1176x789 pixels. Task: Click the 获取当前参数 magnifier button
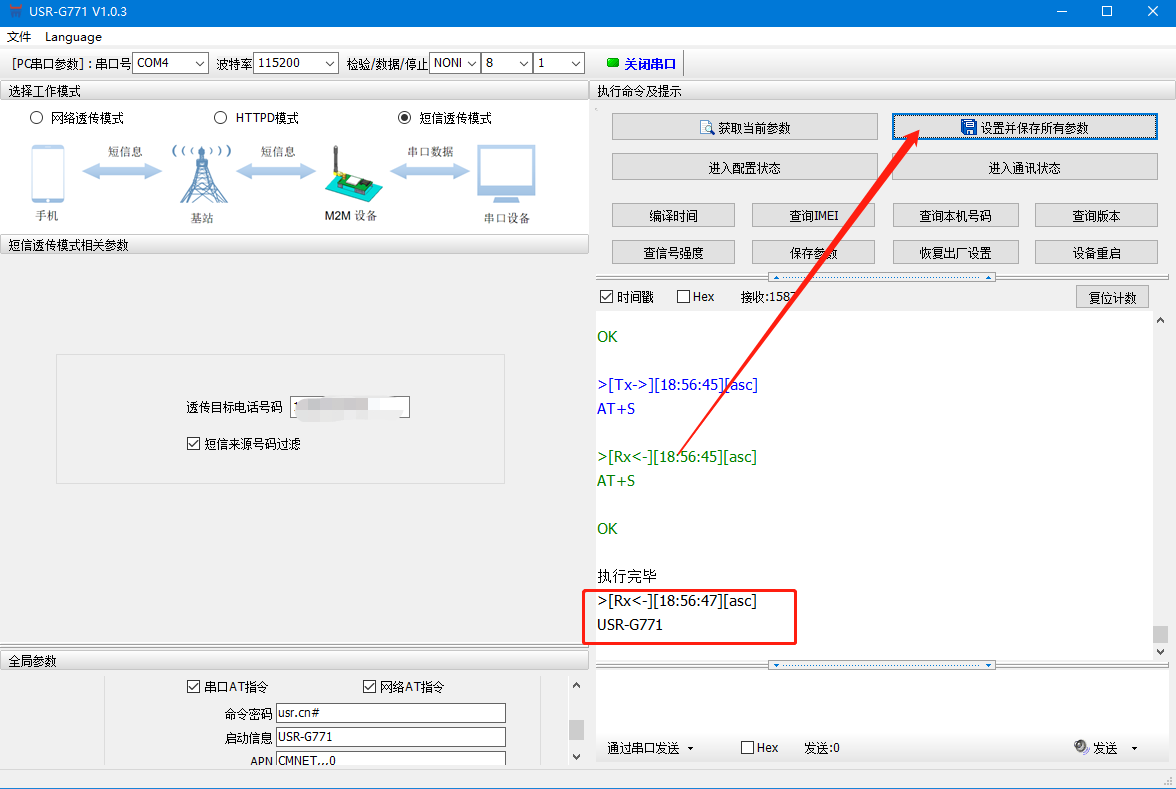point(744,127)
